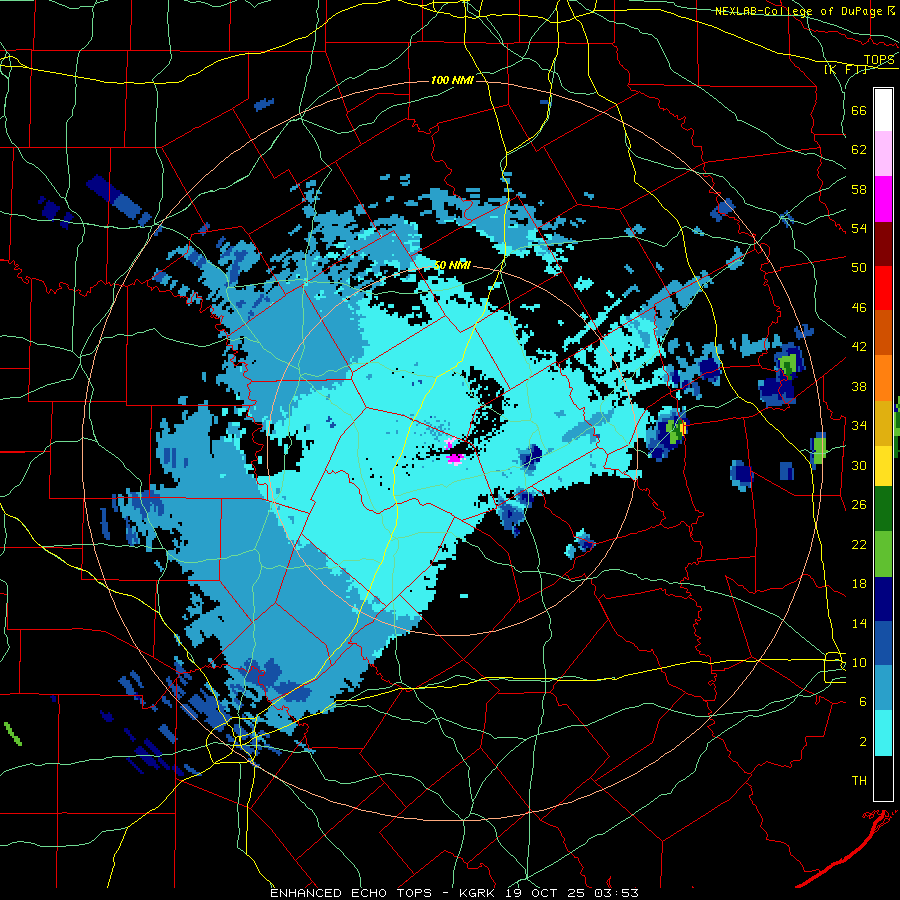900x900 pixels.
Task: Pick the medium blue swatch between 14 and 10
Action: 883,643
